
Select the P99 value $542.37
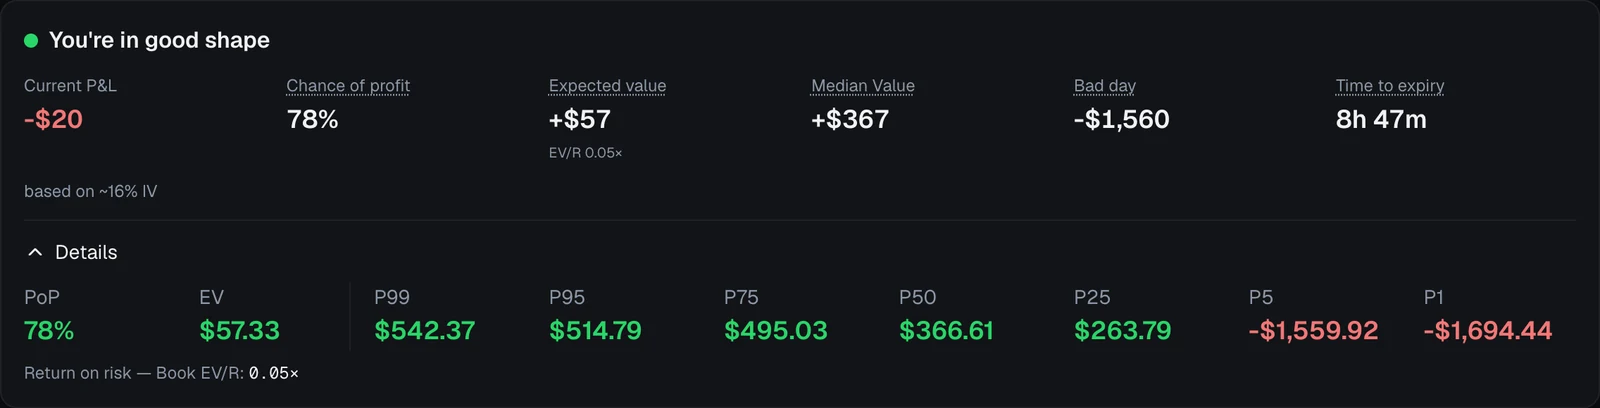click(425, 330)
